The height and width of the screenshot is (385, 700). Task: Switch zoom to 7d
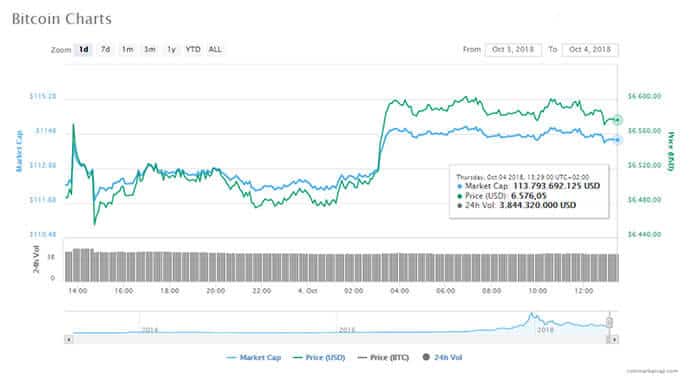[x=105, y=50]
